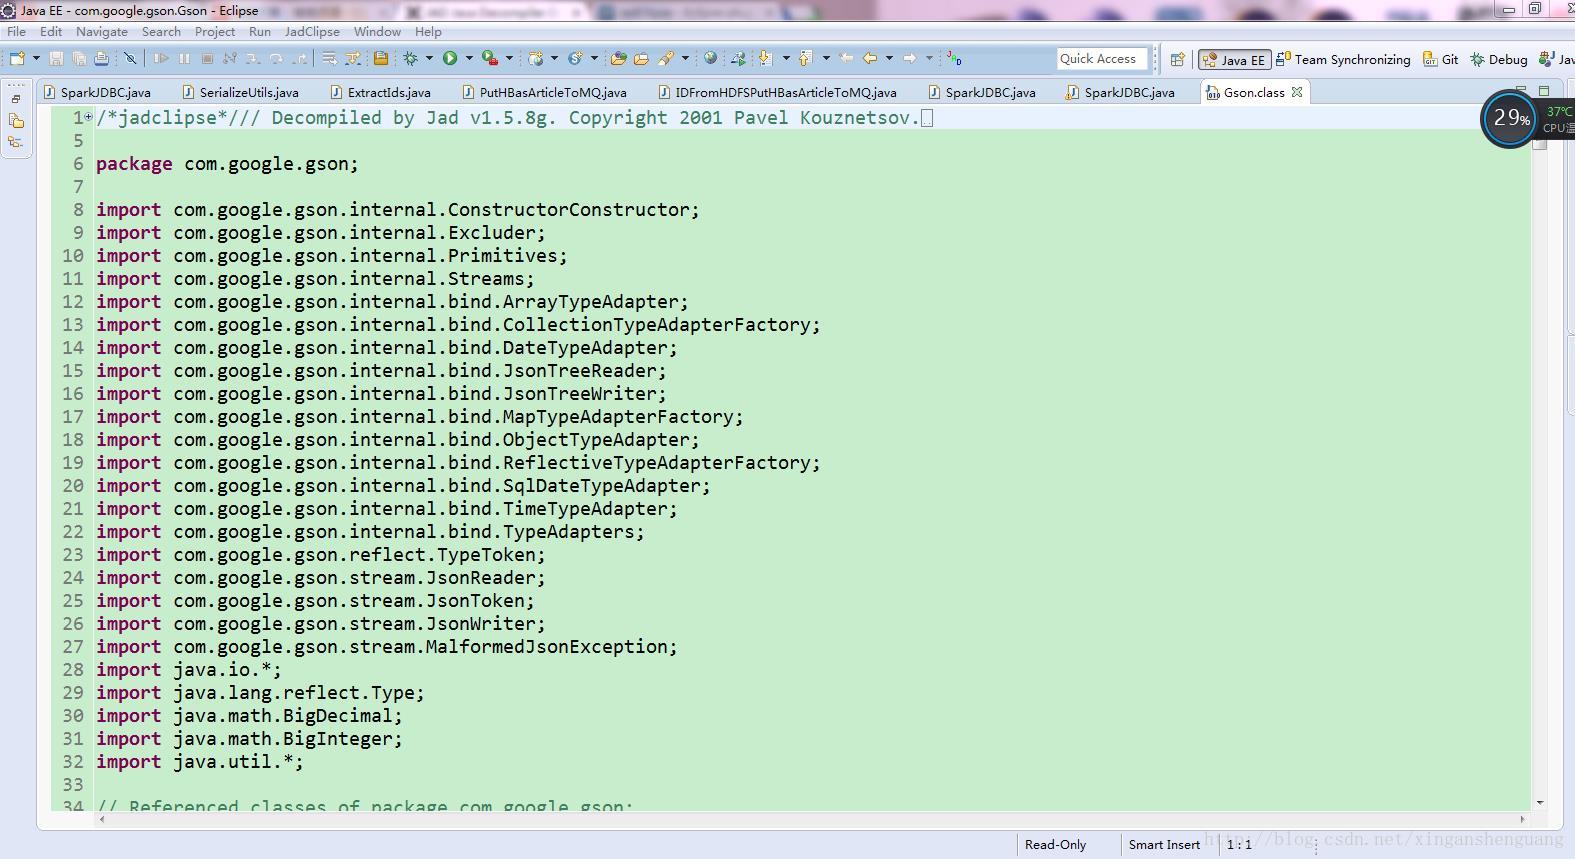Click the Next Annotation icon
This screenshot has height=859, width=1575.
(765, 59)
